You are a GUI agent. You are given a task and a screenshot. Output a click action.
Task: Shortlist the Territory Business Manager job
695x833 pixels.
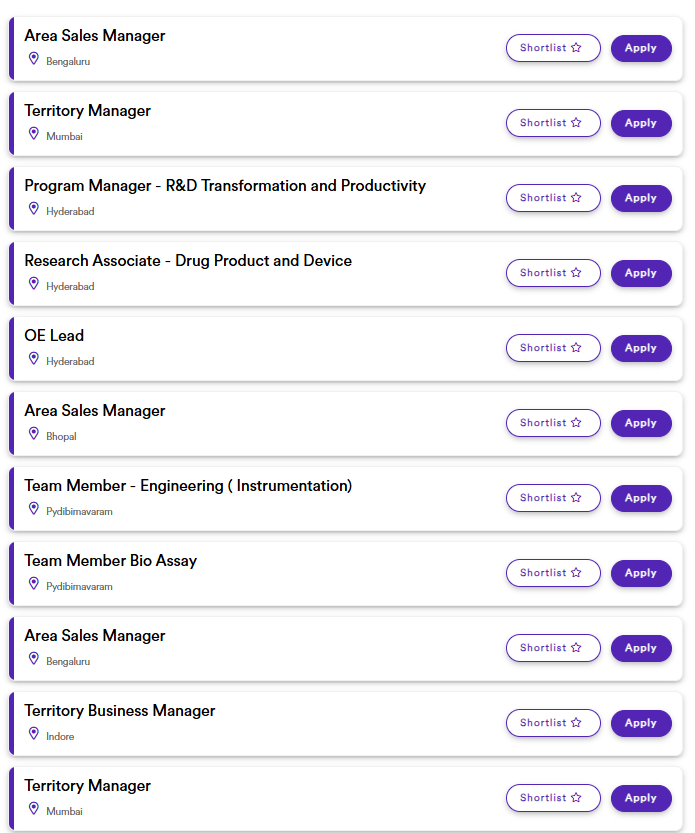[553, 723]
